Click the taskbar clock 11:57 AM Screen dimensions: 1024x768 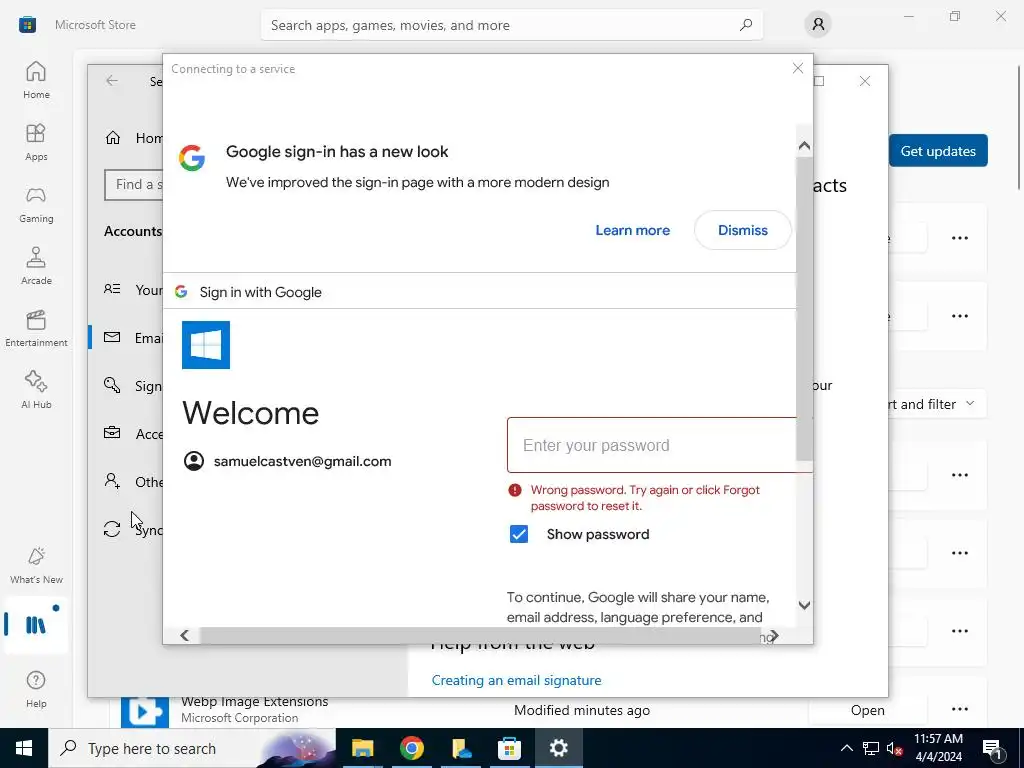tap(938, 748)
